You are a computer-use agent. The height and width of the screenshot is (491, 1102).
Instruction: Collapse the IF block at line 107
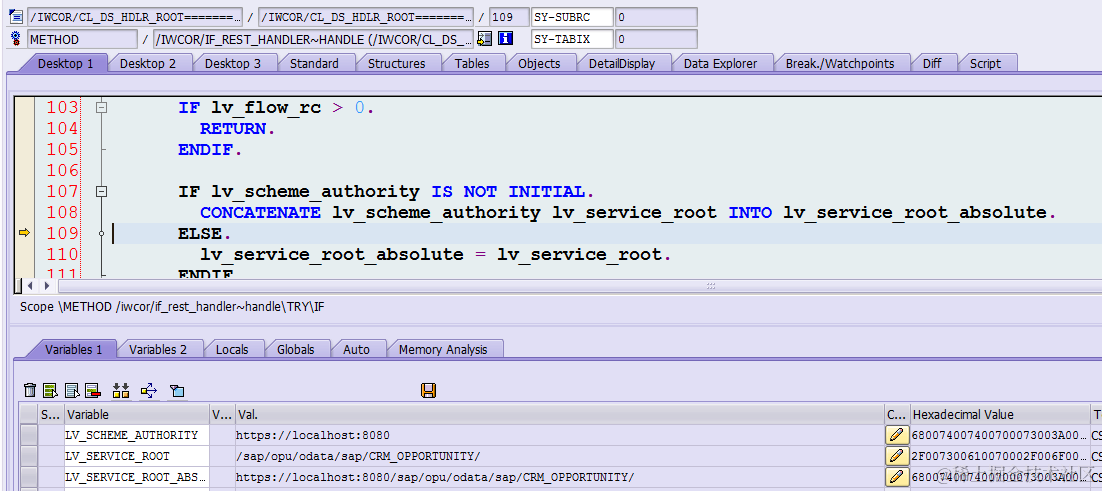pos(102,191)
